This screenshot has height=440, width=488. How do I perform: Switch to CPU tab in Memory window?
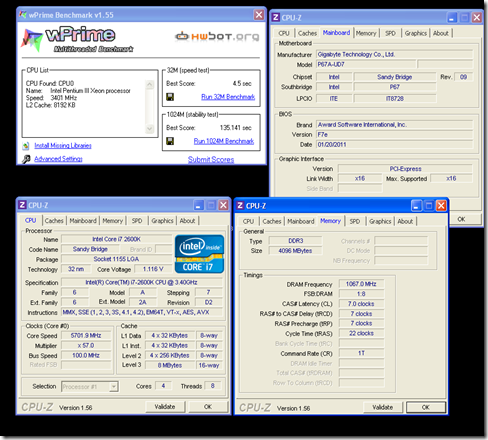[248, 221]
